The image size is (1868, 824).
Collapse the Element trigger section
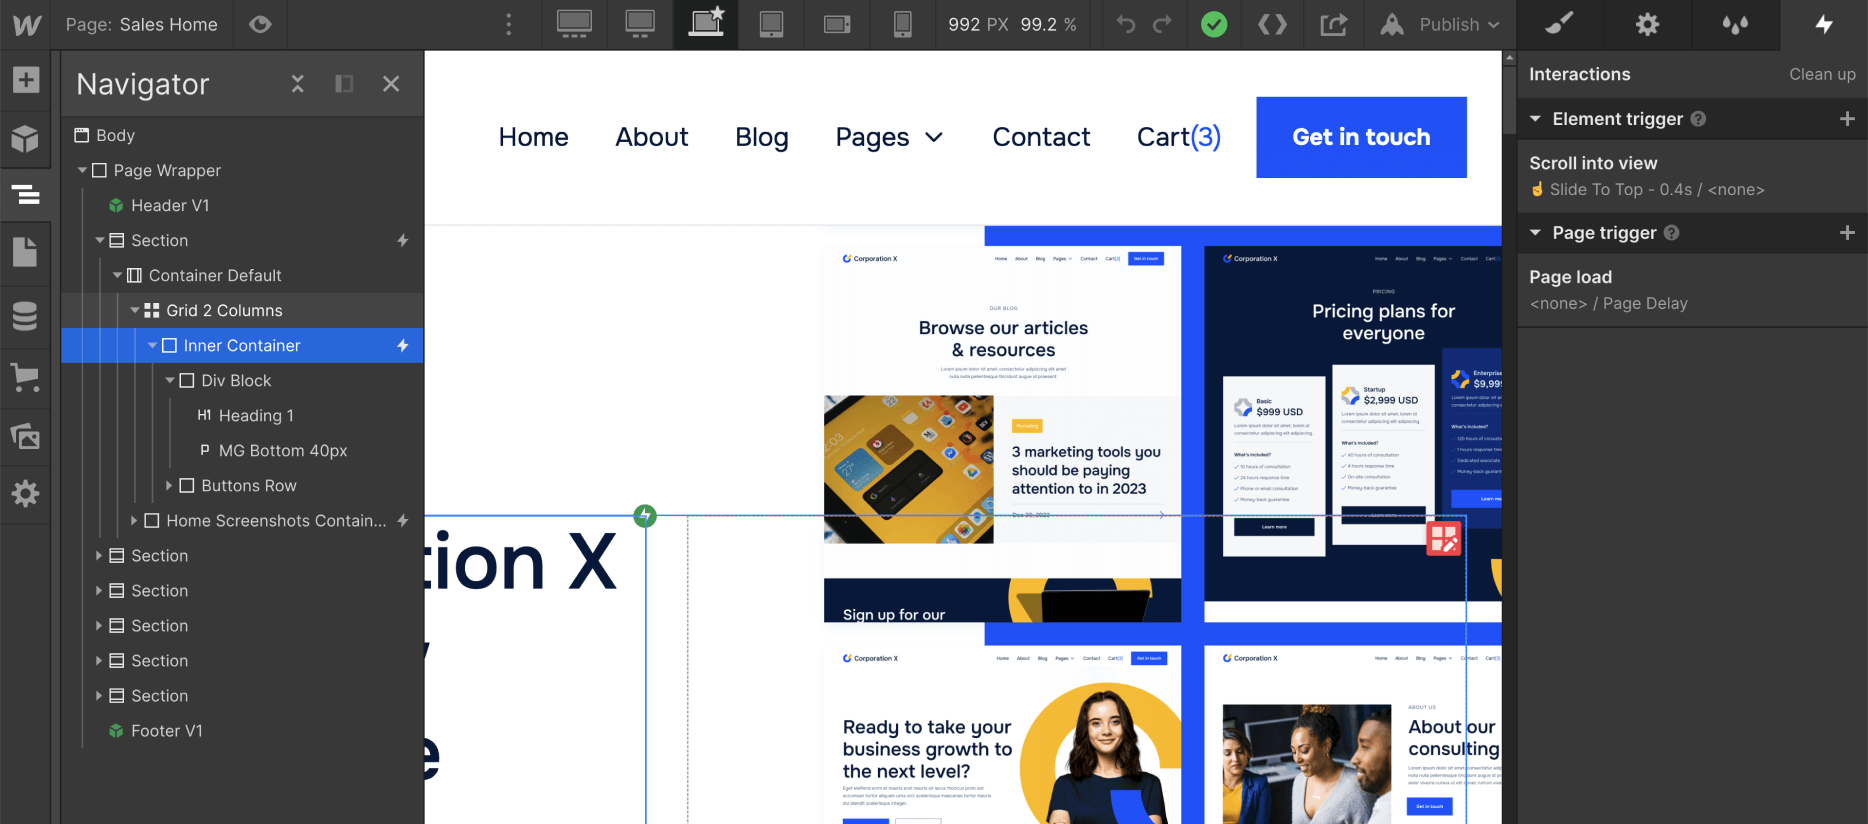point(1535,119)
